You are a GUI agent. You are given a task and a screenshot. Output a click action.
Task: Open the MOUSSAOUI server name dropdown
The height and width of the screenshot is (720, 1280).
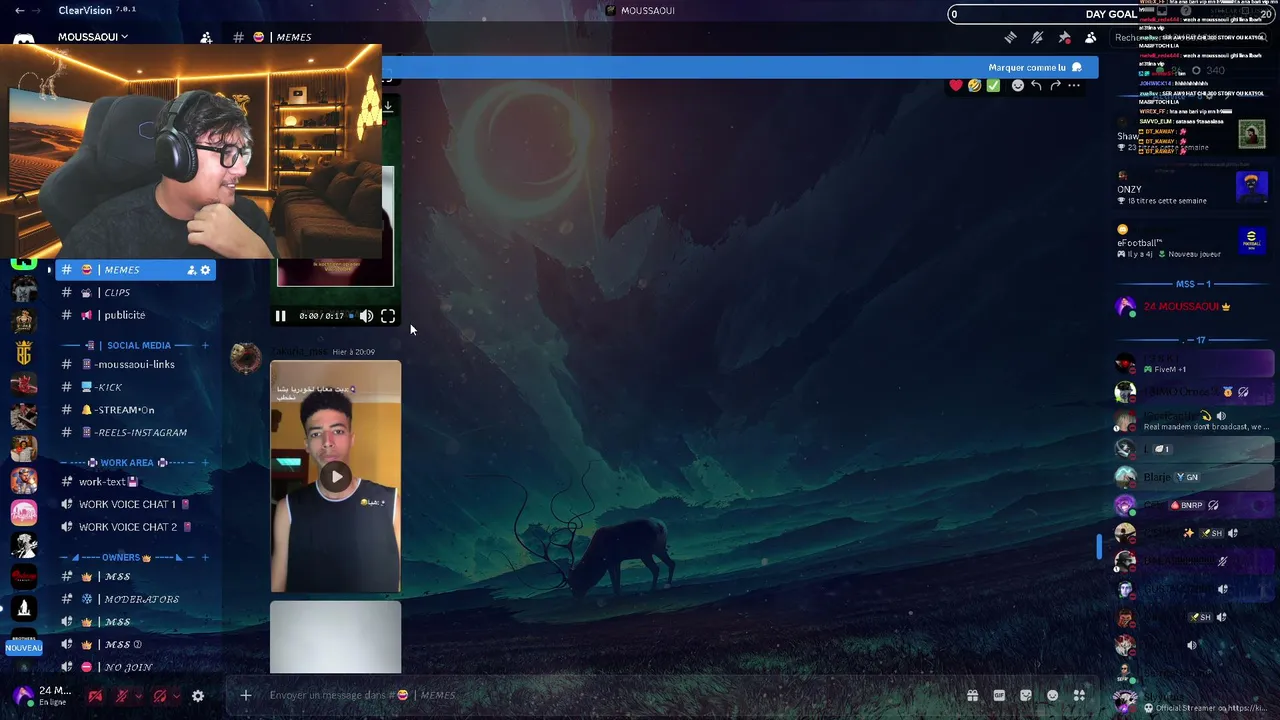coord(93,37)
